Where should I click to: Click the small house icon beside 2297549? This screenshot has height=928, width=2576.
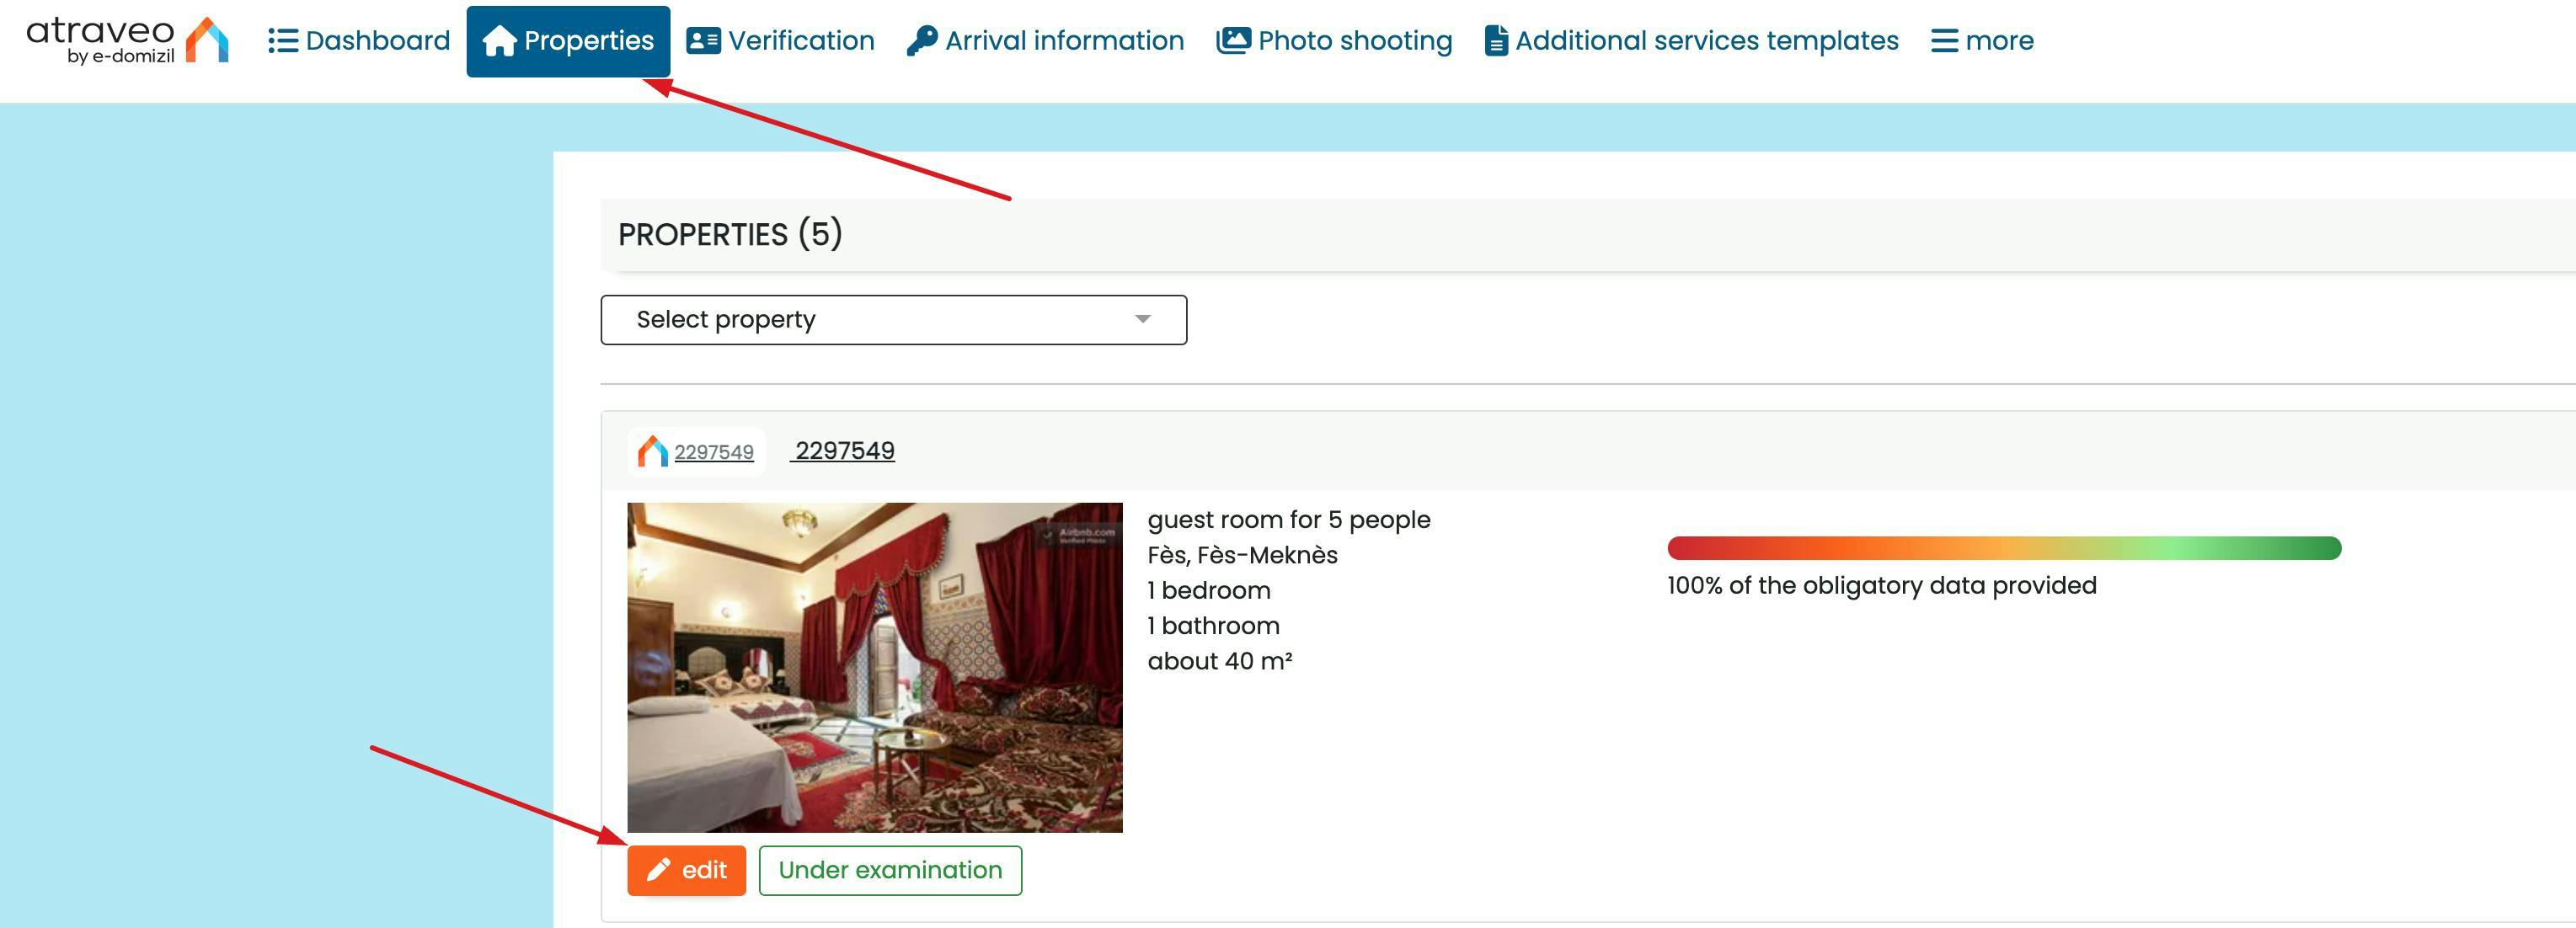[653, 451]
